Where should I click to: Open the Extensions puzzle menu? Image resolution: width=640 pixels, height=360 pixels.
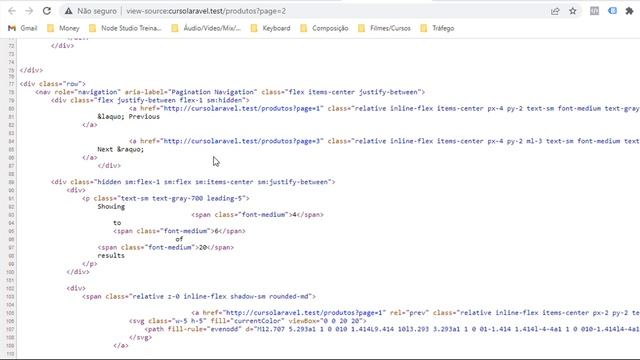pos(629,11)
